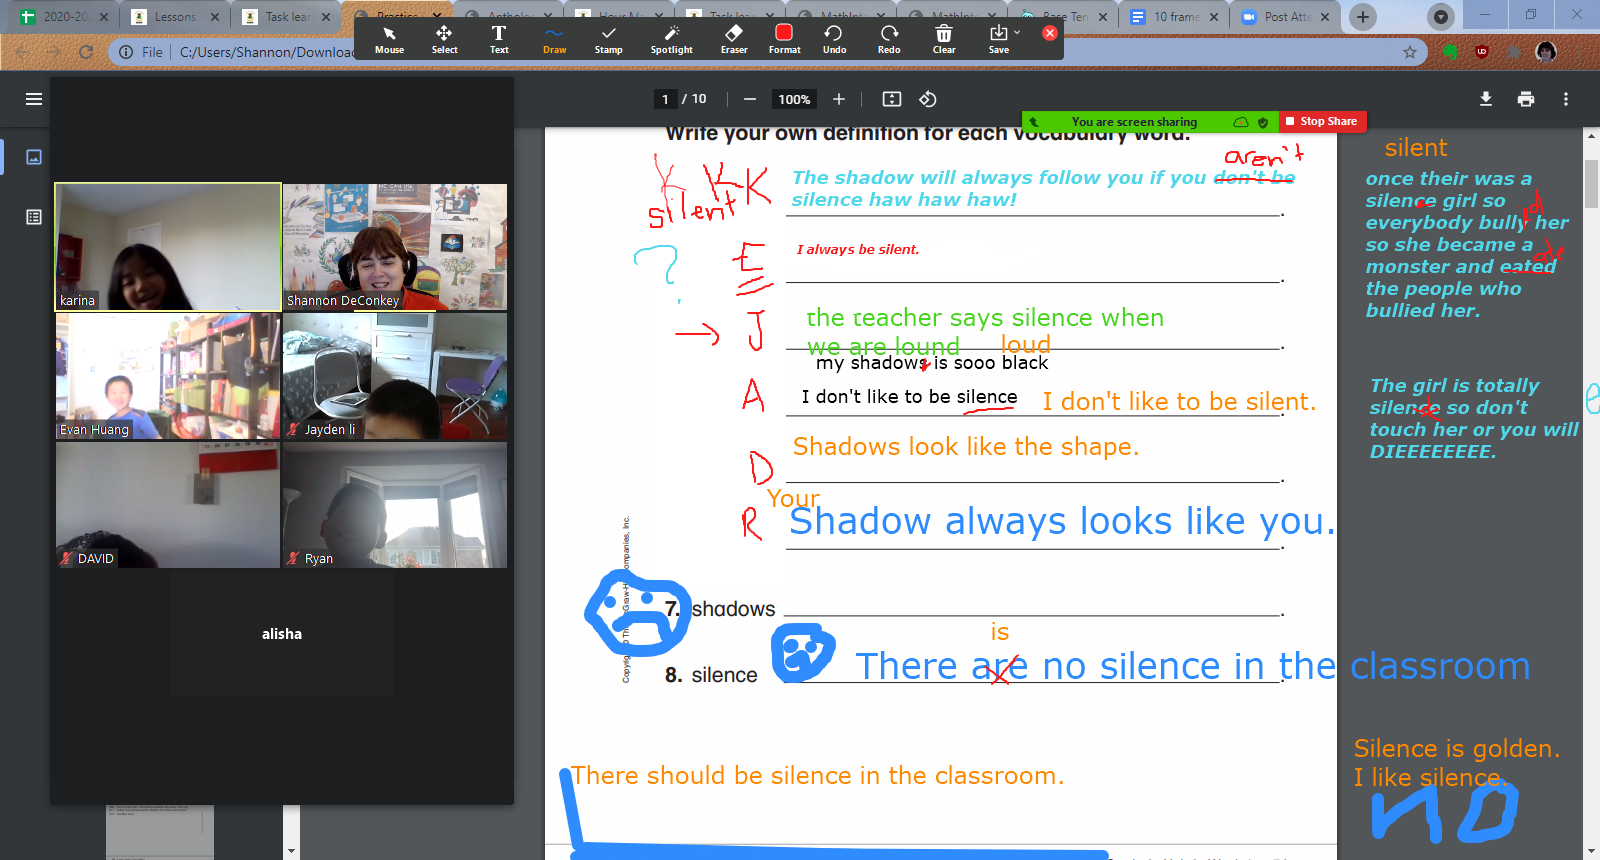Redo the annotation

pyautogui.click(x=889, y=40)
